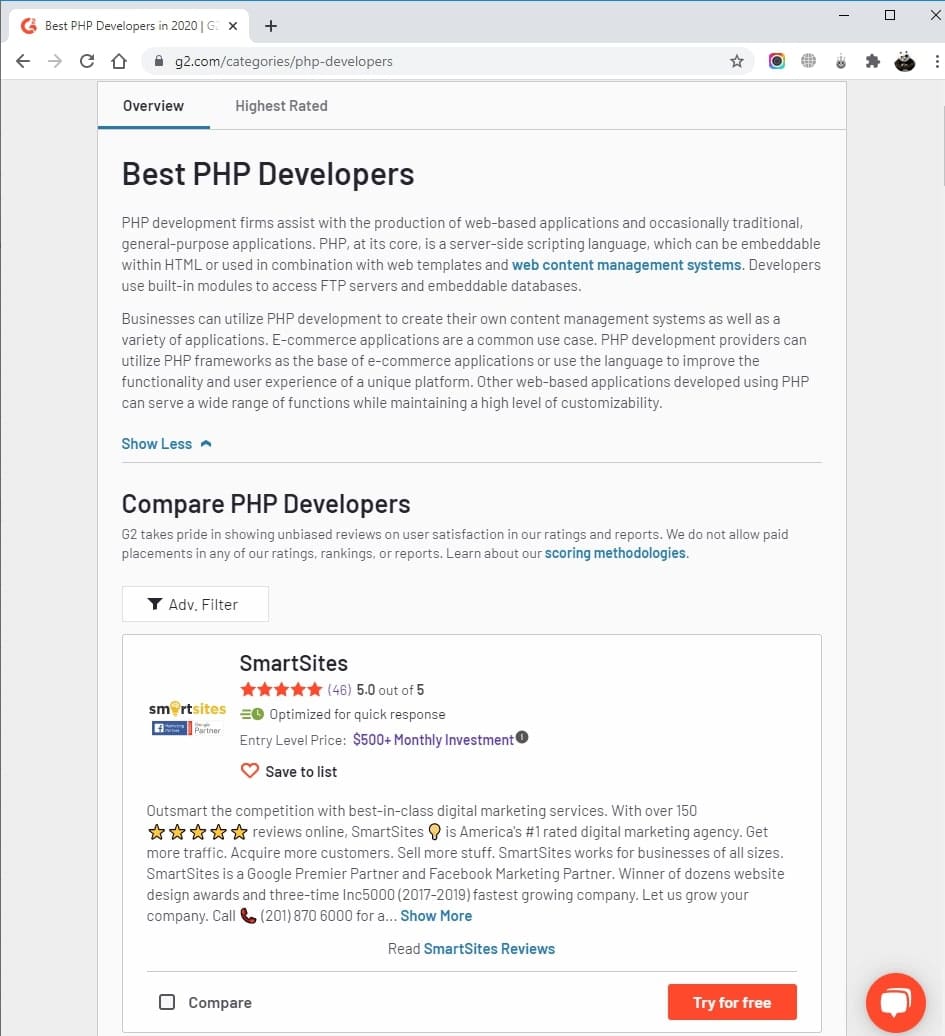This screenshot has height=1036, width=945.
Task: Click the 5.0 out of 5 rating text
Action: 391,690
